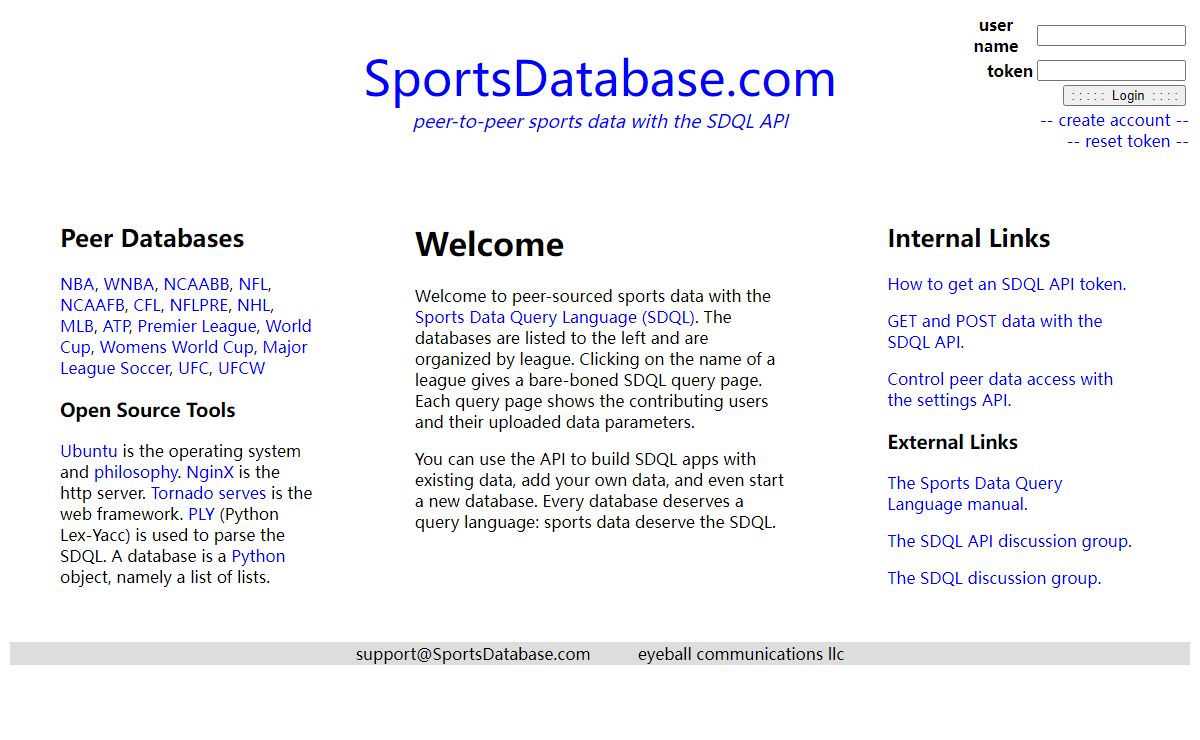Open the Tornado serves link

coord(209,493)
